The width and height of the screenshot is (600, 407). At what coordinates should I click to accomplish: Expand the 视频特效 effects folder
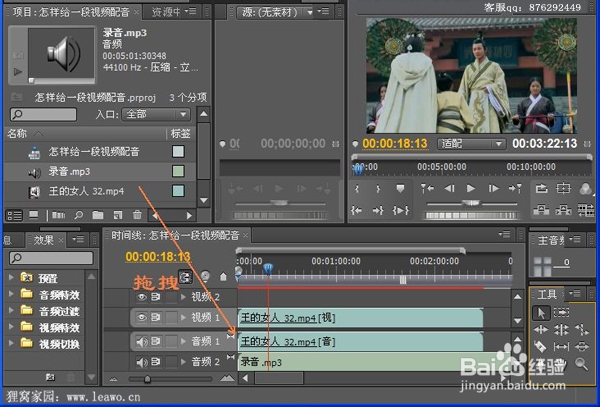click(x=11, y=326)
